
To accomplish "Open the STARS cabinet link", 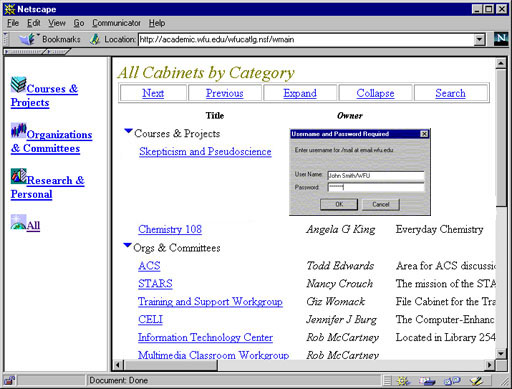I will [x=155, y=284].
